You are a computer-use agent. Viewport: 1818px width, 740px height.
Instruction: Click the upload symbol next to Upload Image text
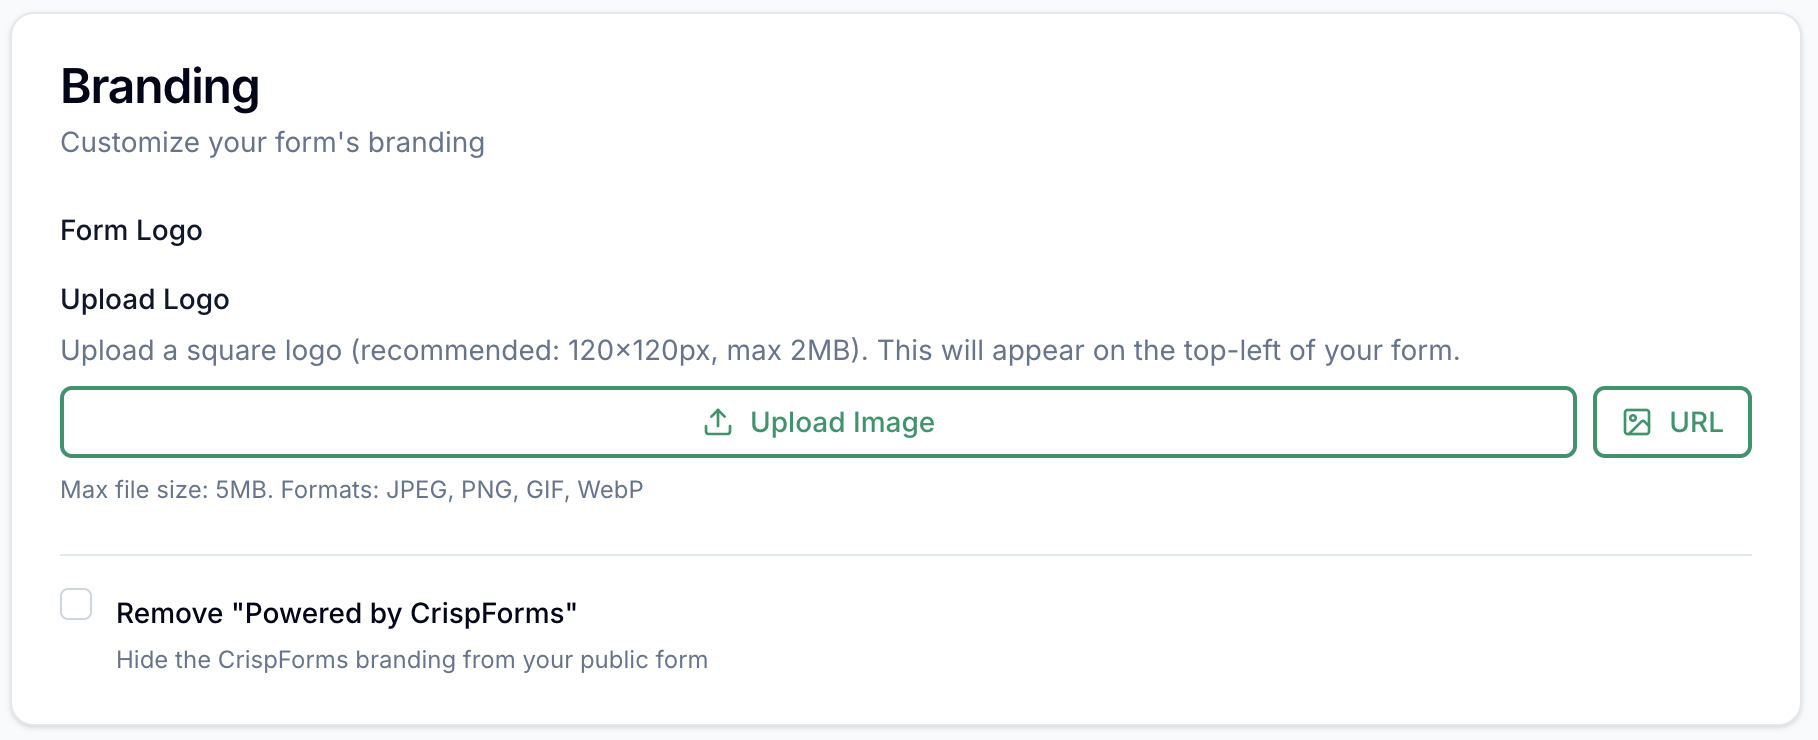[x=716, y=422]
